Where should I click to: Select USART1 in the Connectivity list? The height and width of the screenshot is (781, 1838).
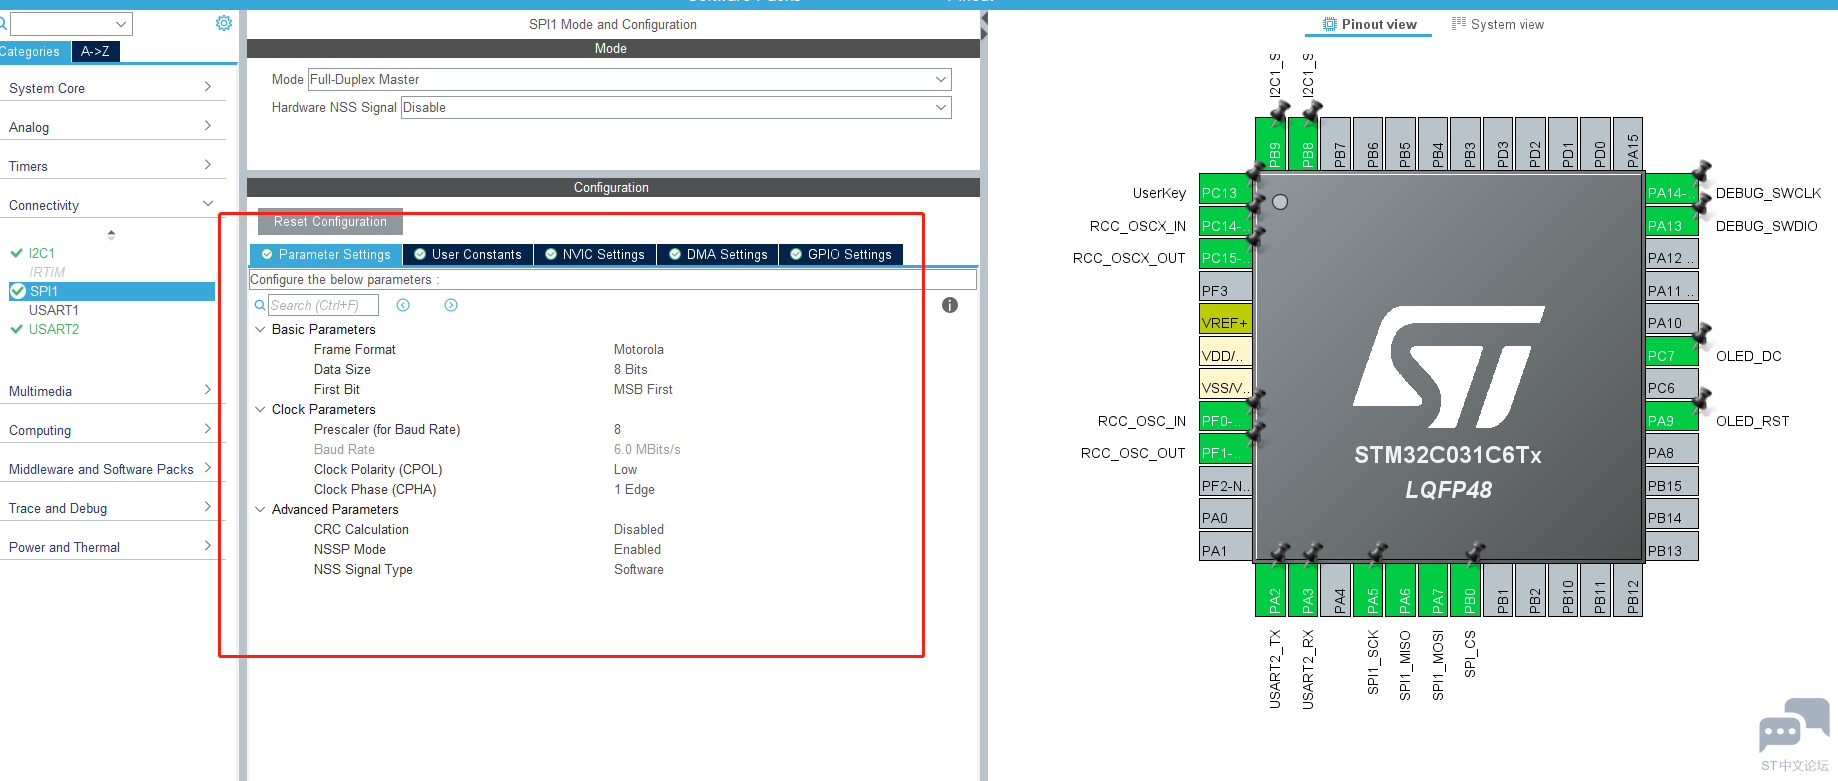pyautogui.click(x=53, y=310)
